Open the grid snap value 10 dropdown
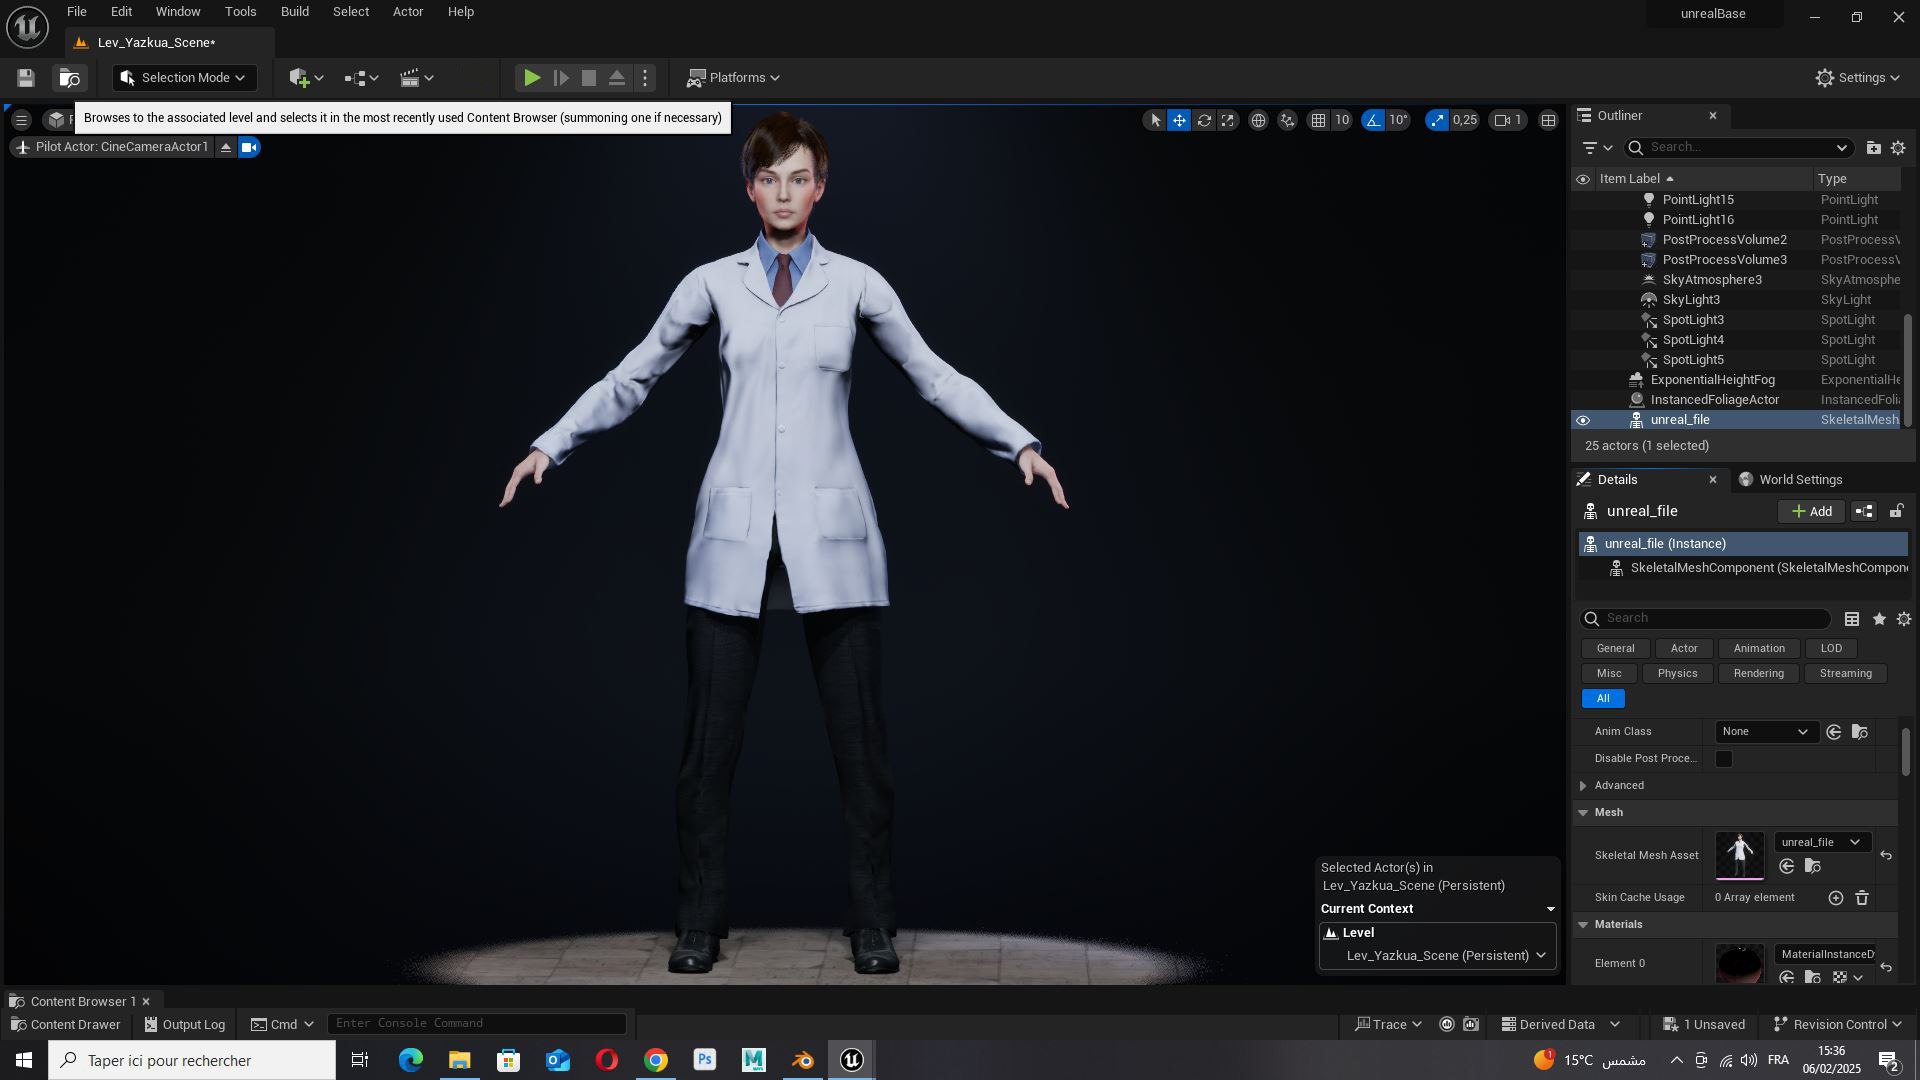Image resolution: width=1920 pixels, height=1080 pixels. (x=1342, y=120)
